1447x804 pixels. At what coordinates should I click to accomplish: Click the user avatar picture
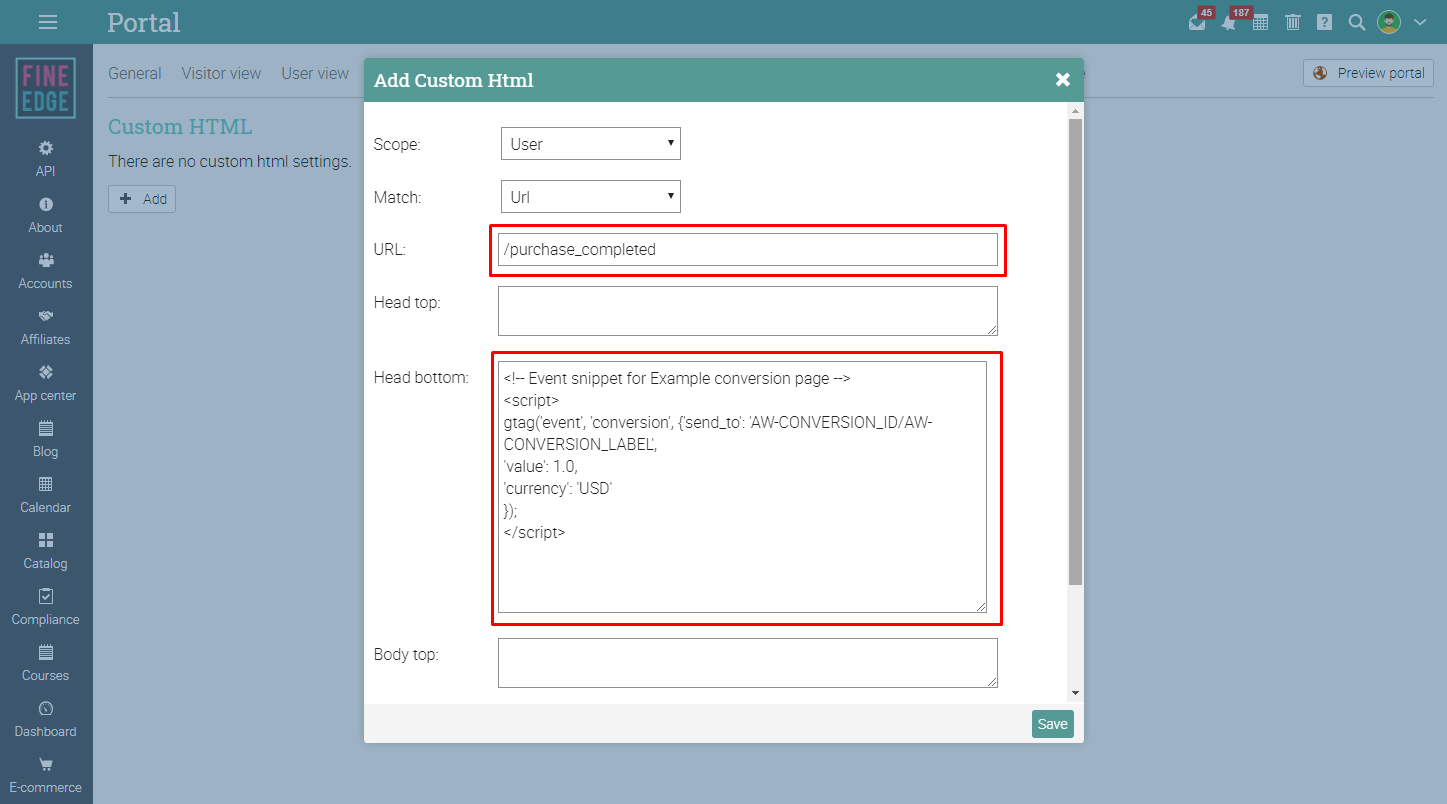click(x=1389, y=22)
